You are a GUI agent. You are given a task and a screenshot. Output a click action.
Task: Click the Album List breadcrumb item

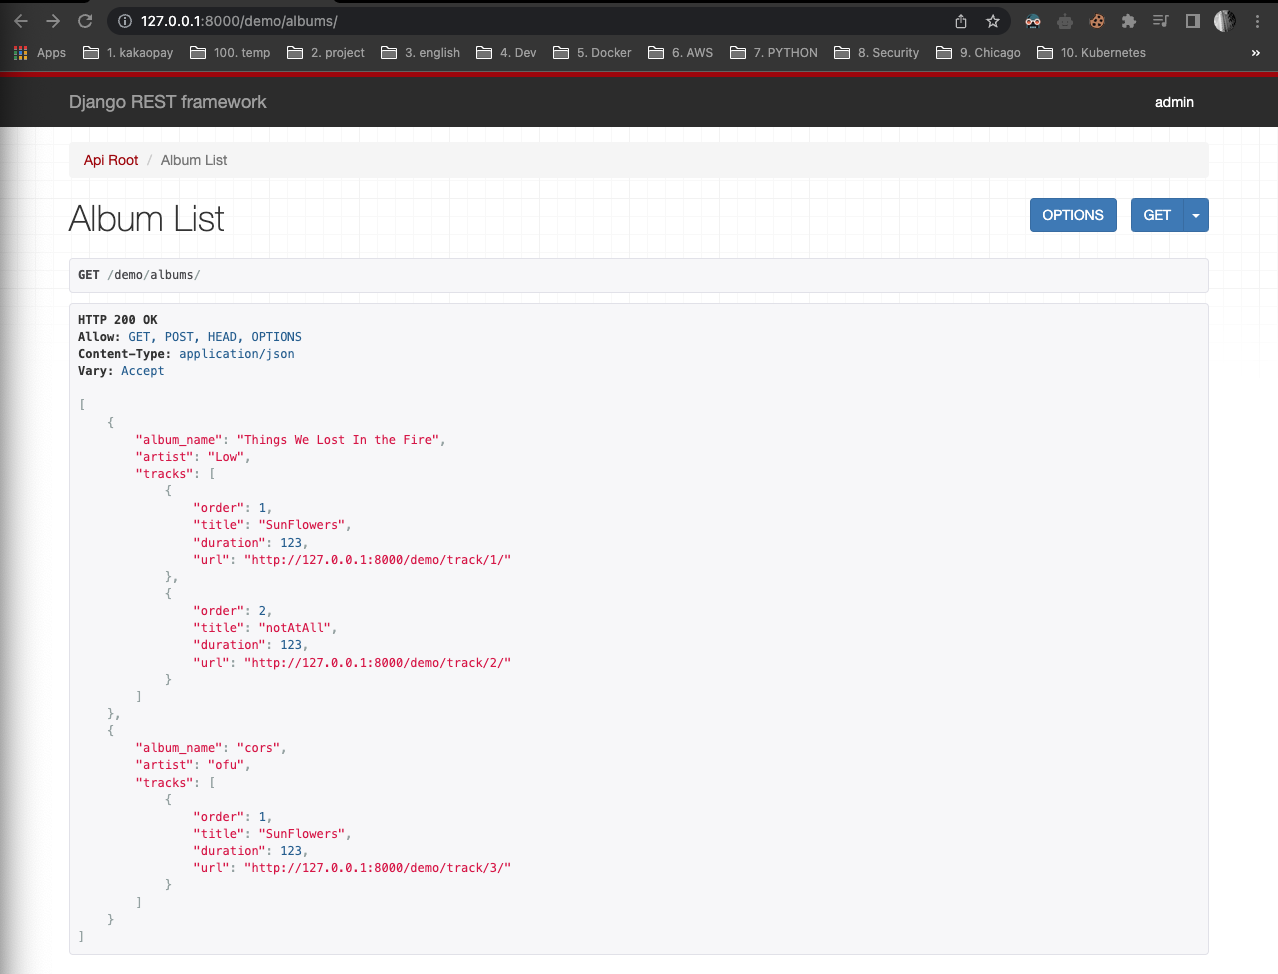tap(194, 160)
